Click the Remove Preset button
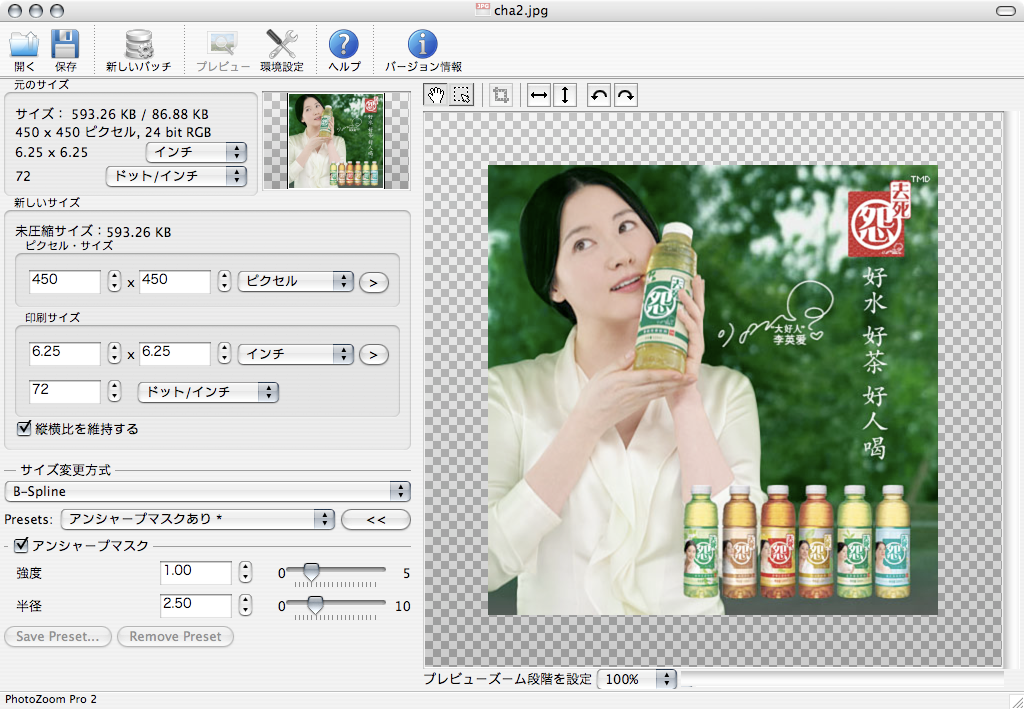The height and width of the screenshot is (709, 1024). [x=175, y=637]
